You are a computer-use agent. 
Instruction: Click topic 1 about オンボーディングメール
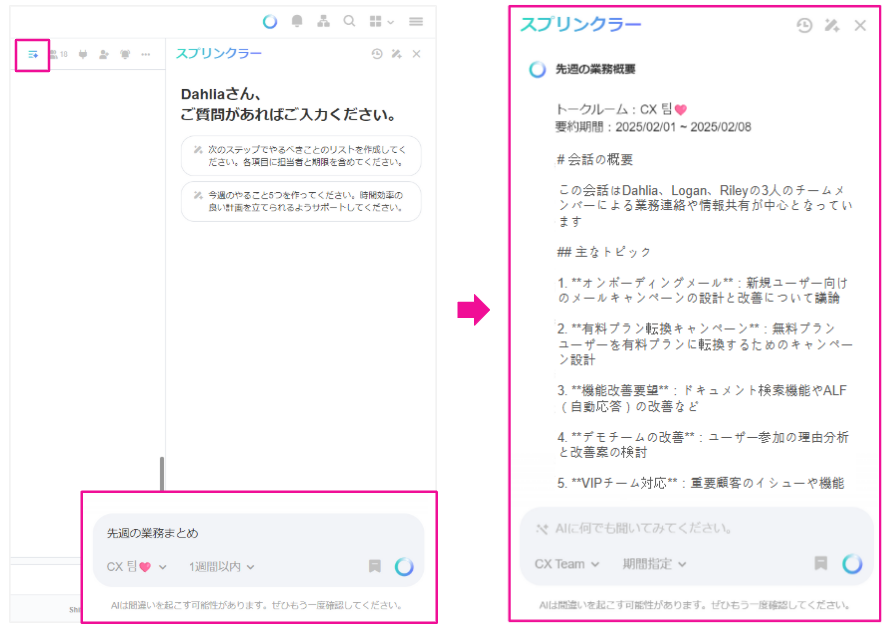tap(703, 290)
